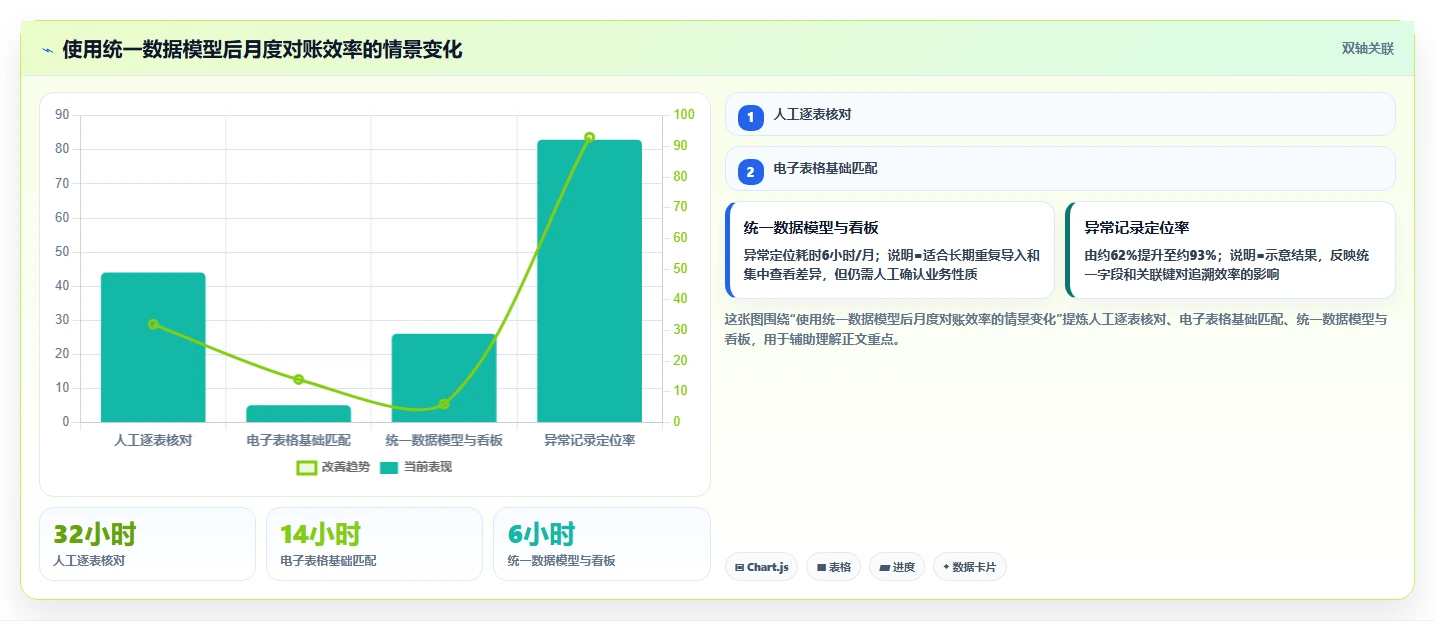Click the diamond icon in 数据卡片 tag

click(x=946, y=567)
